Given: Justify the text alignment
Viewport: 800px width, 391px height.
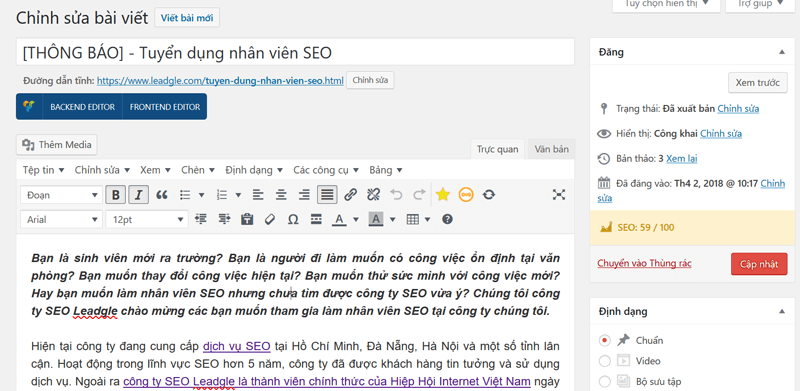Looking at the screenshot, I should [x=327, y=194].
